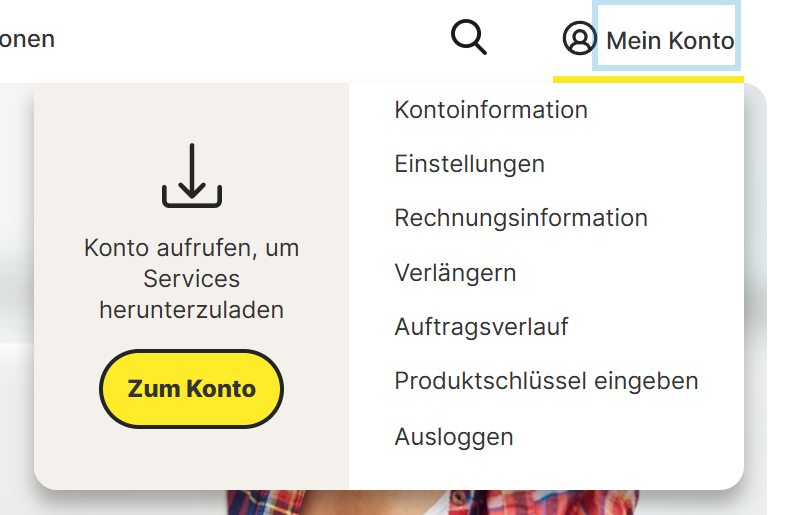Collapse the Mein Konto dropdown label
The height and width of the screenshot is (515, 788).
[x=670, y=40]
